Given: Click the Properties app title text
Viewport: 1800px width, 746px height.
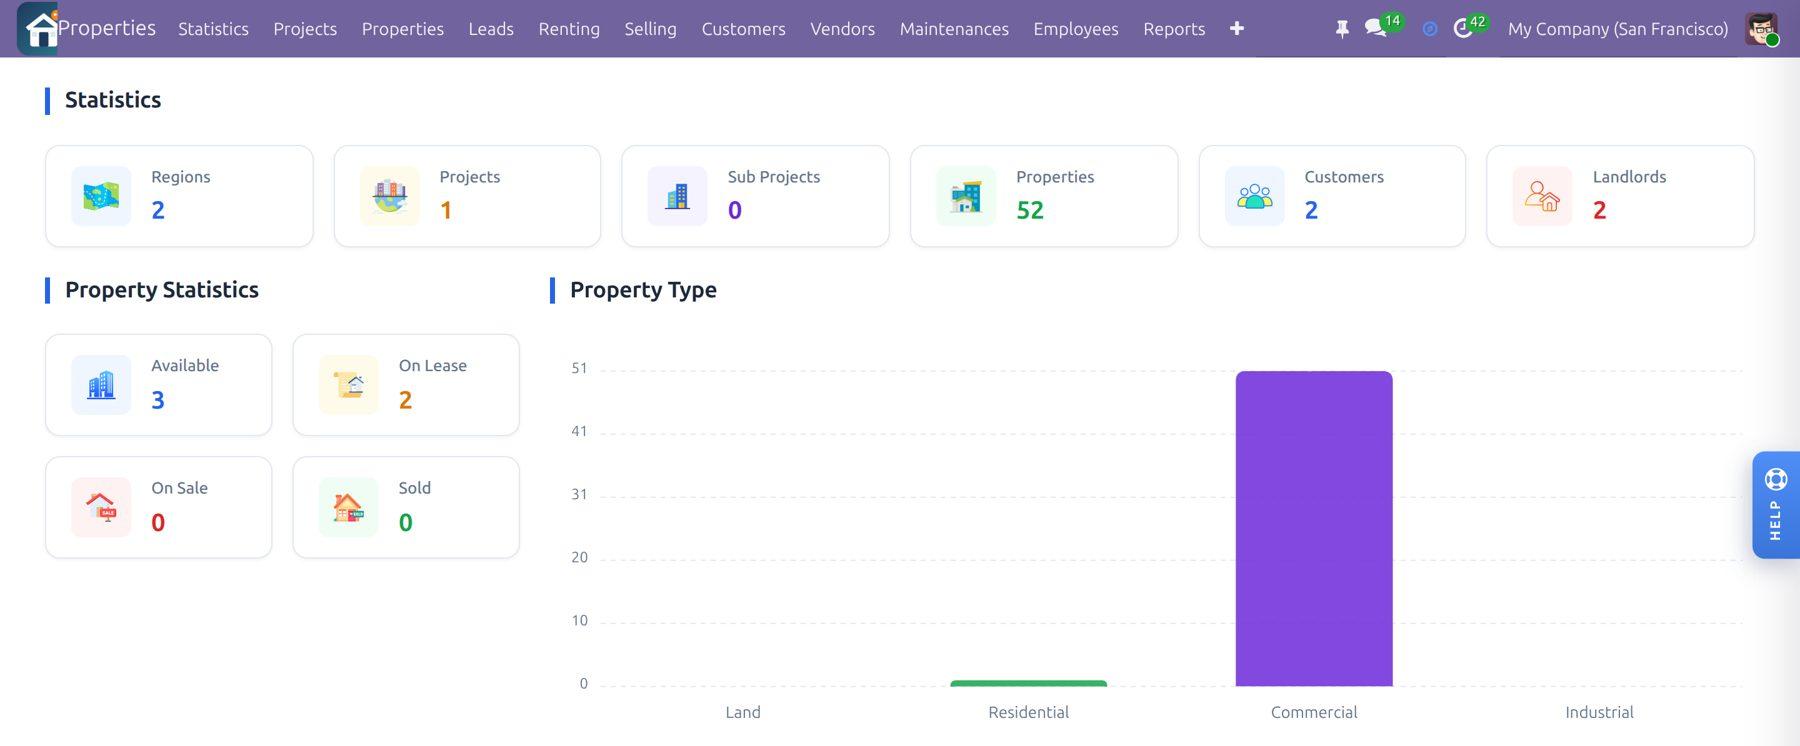Looking at the screenshot, I should pyautogui.click(x=107, y=28).
